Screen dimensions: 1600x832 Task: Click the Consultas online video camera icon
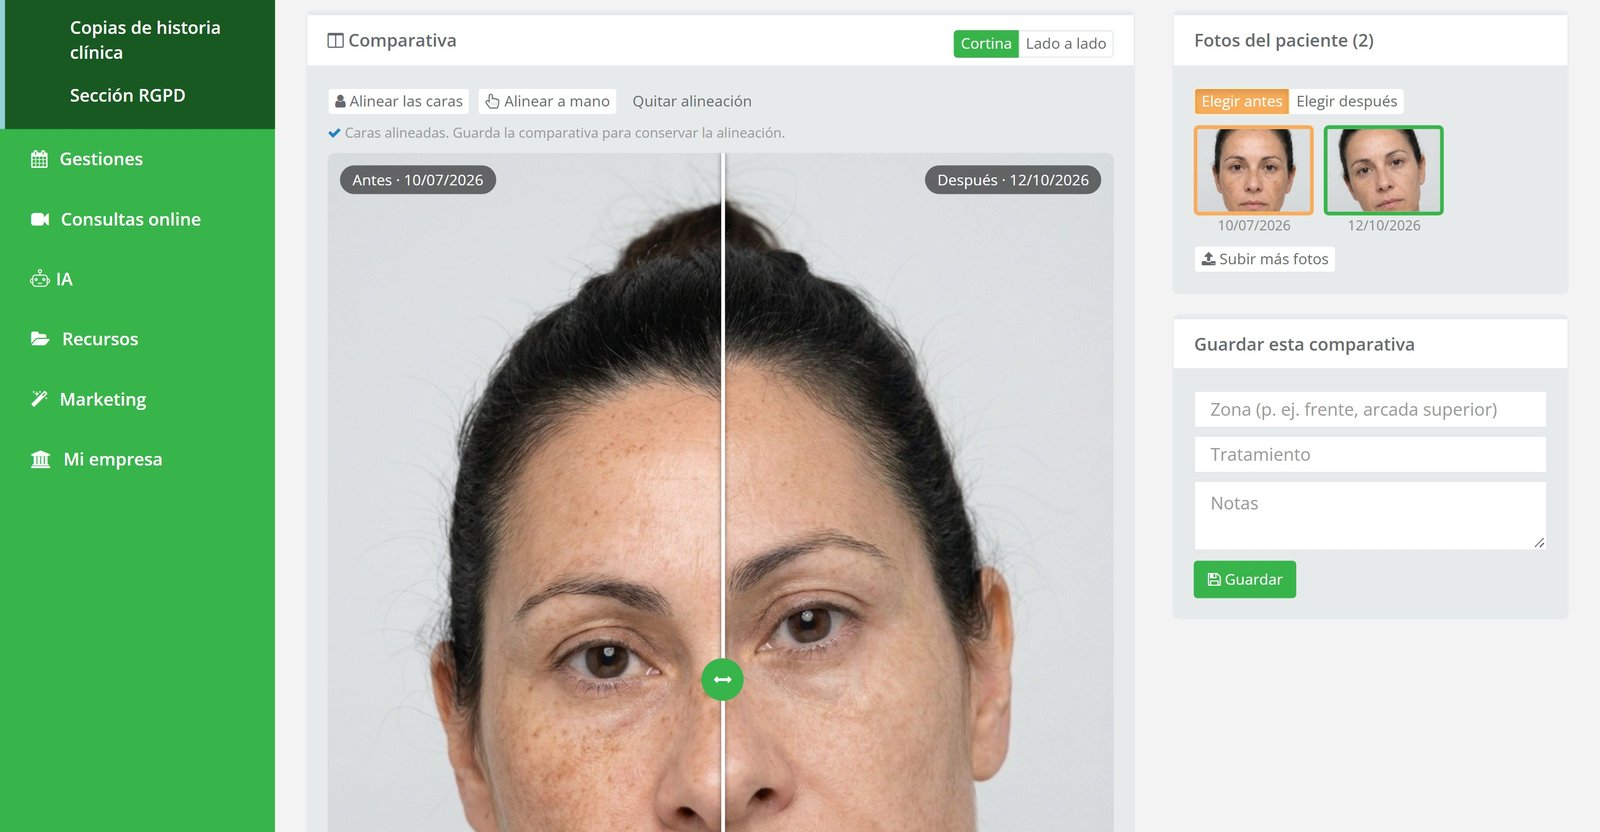point(40,219)
